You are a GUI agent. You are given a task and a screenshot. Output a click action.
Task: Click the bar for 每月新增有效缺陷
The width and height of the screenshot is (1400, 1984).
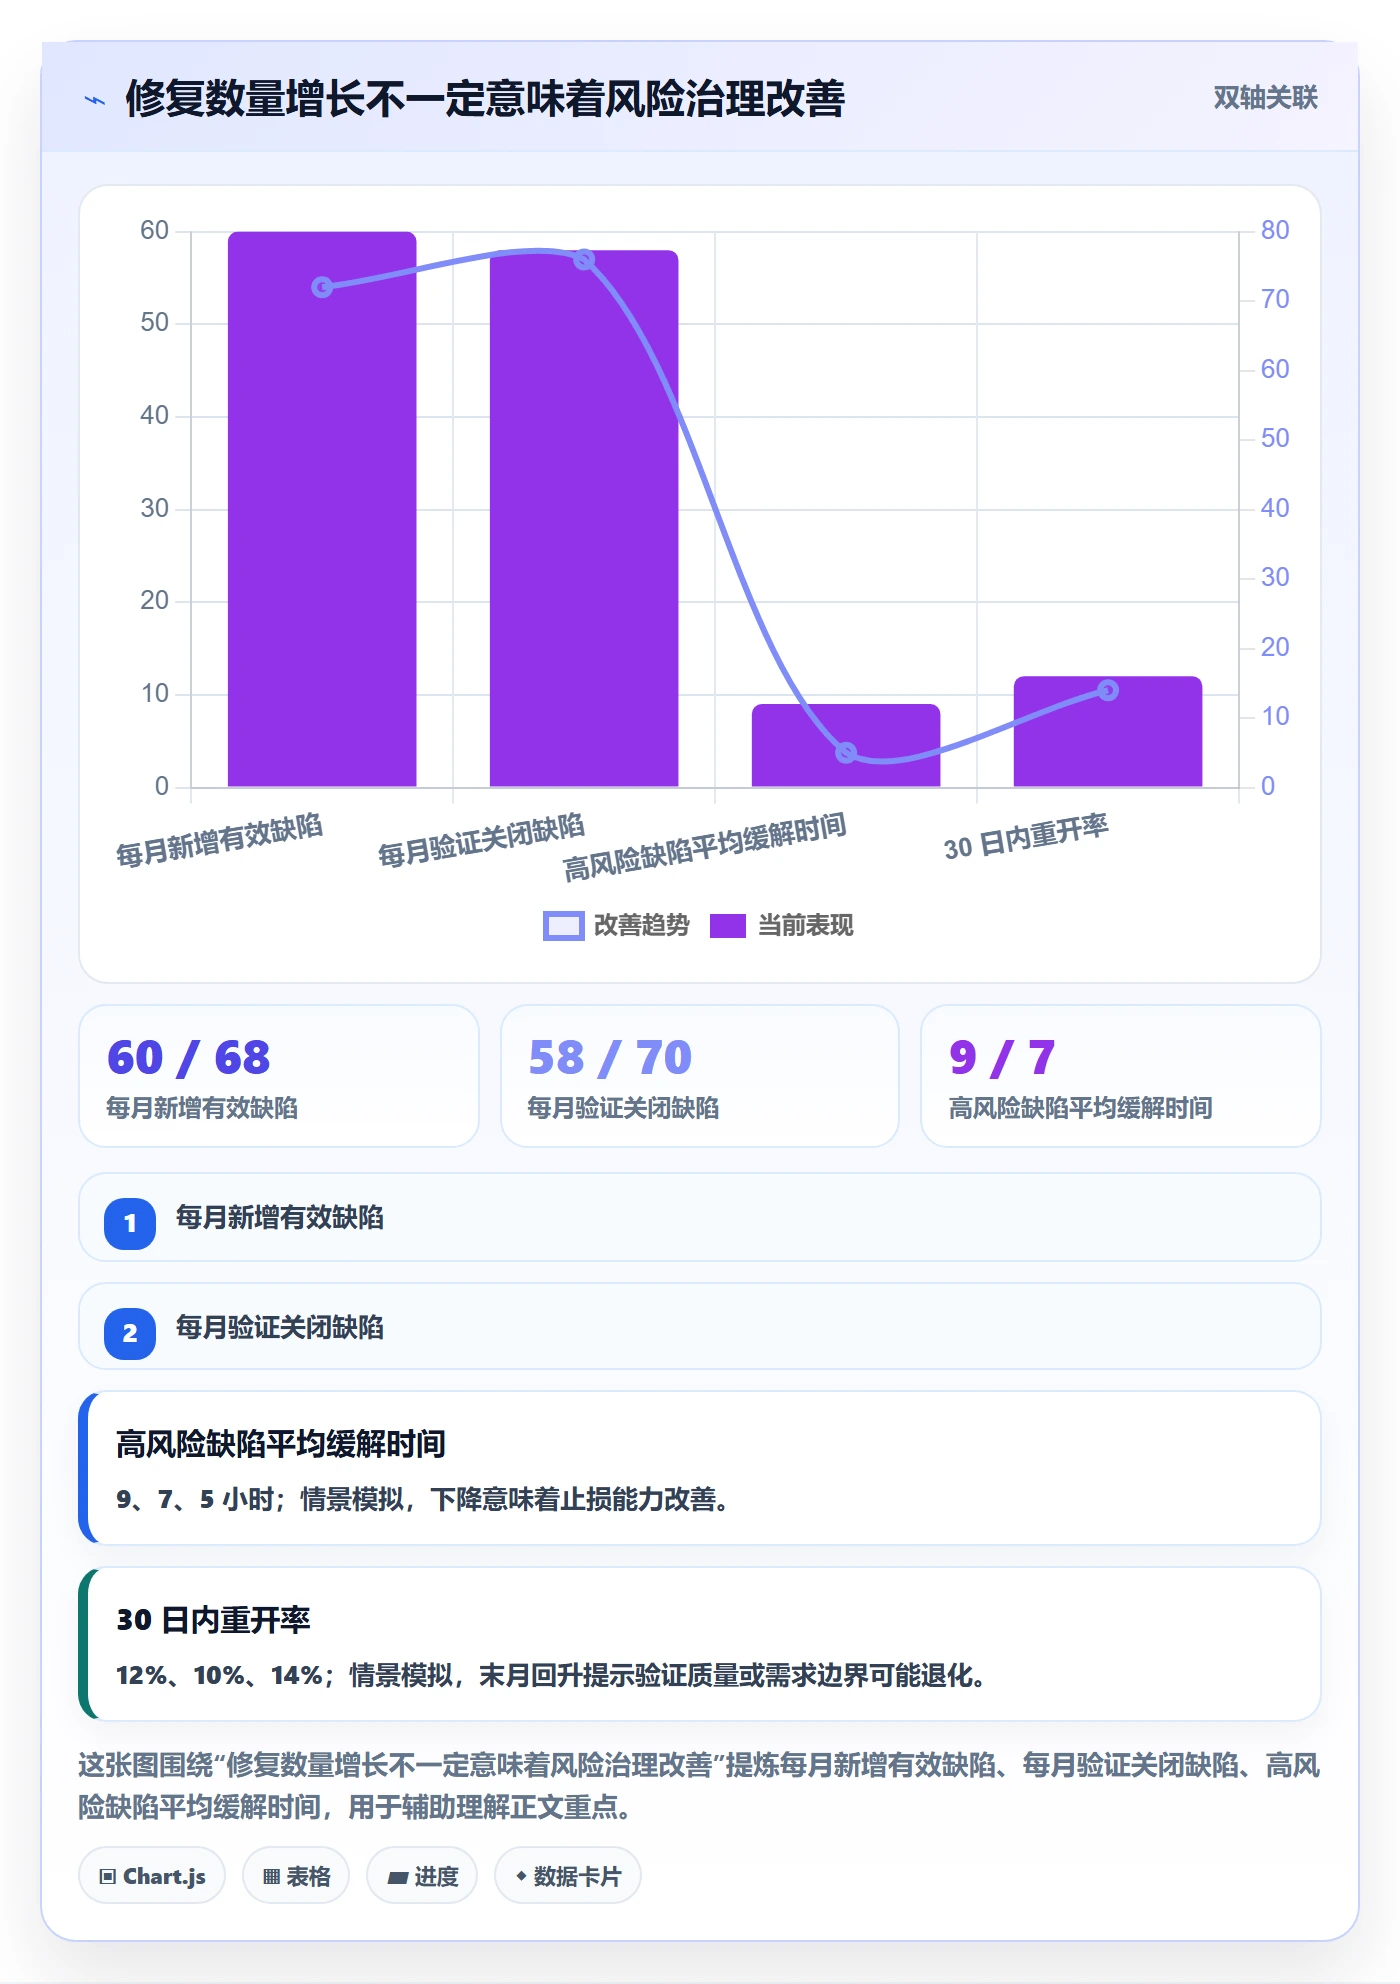pos(322,509)
